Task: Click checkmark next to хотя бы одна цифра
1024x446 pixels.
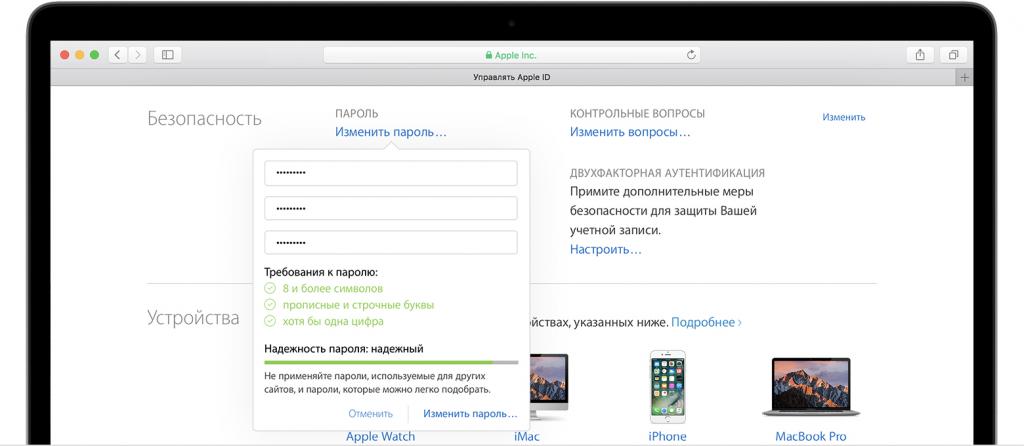Action: (270, 321)
